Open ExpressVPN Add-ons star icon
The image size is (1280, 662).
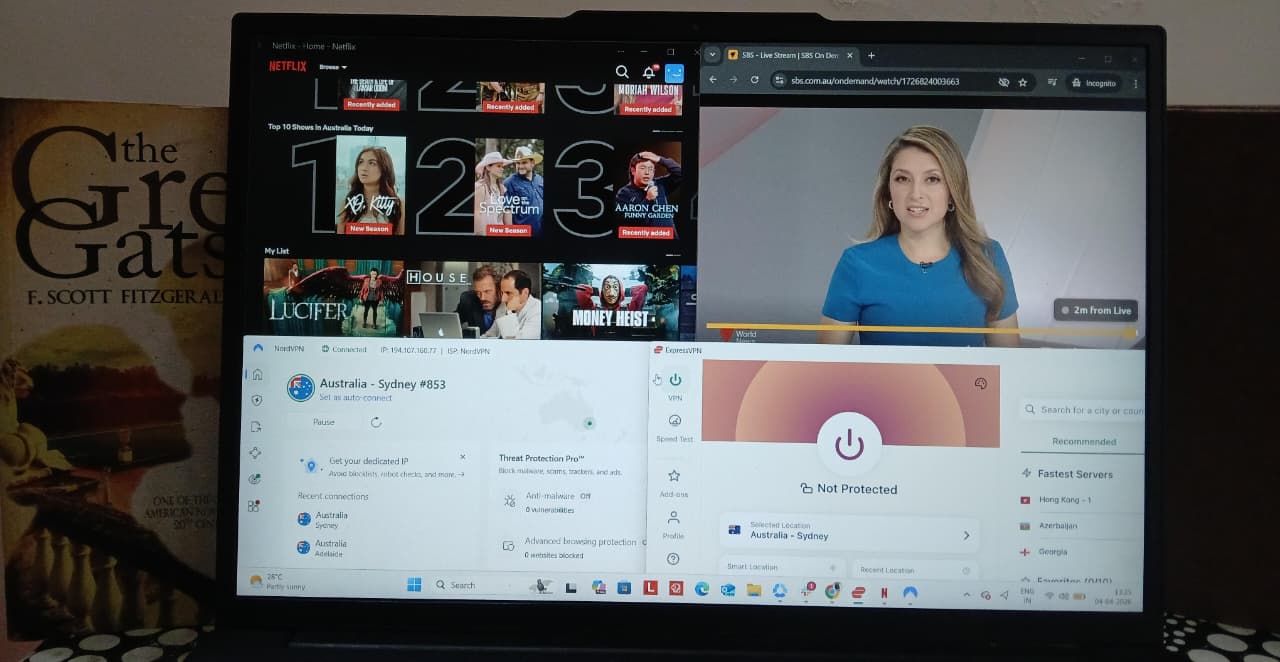(x=674, y=481)
